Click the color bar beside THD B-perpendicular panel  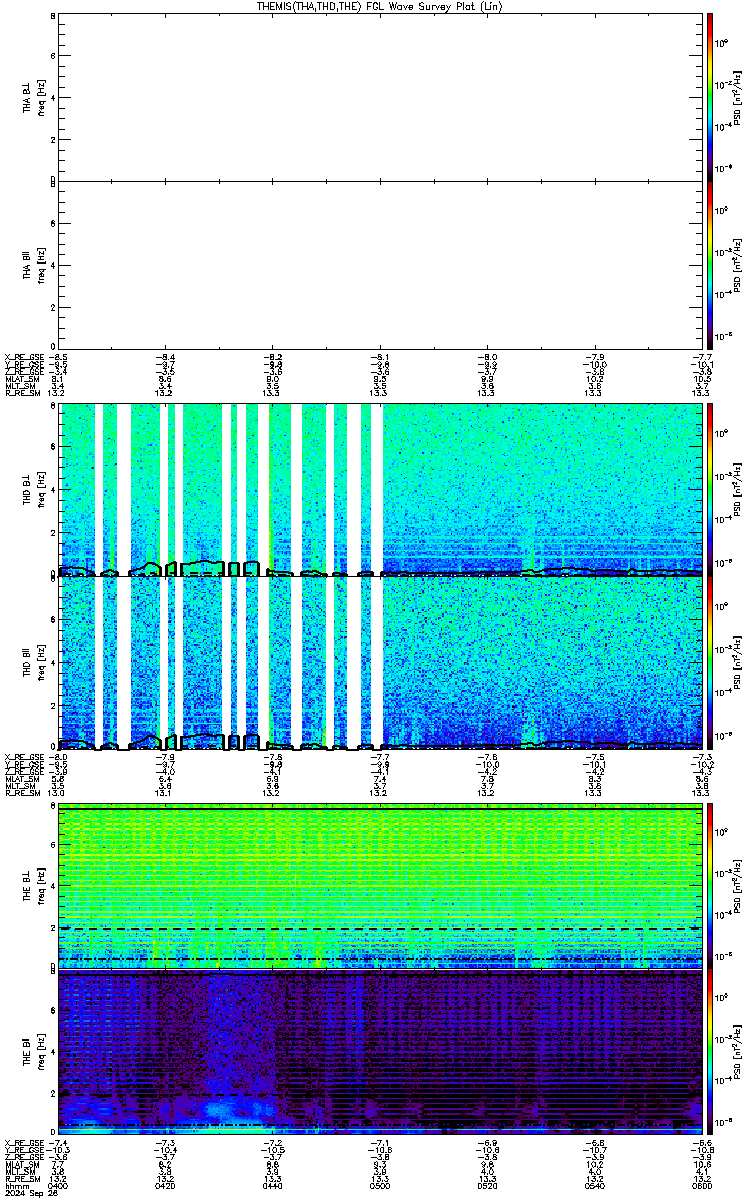(x=710, y=489)
